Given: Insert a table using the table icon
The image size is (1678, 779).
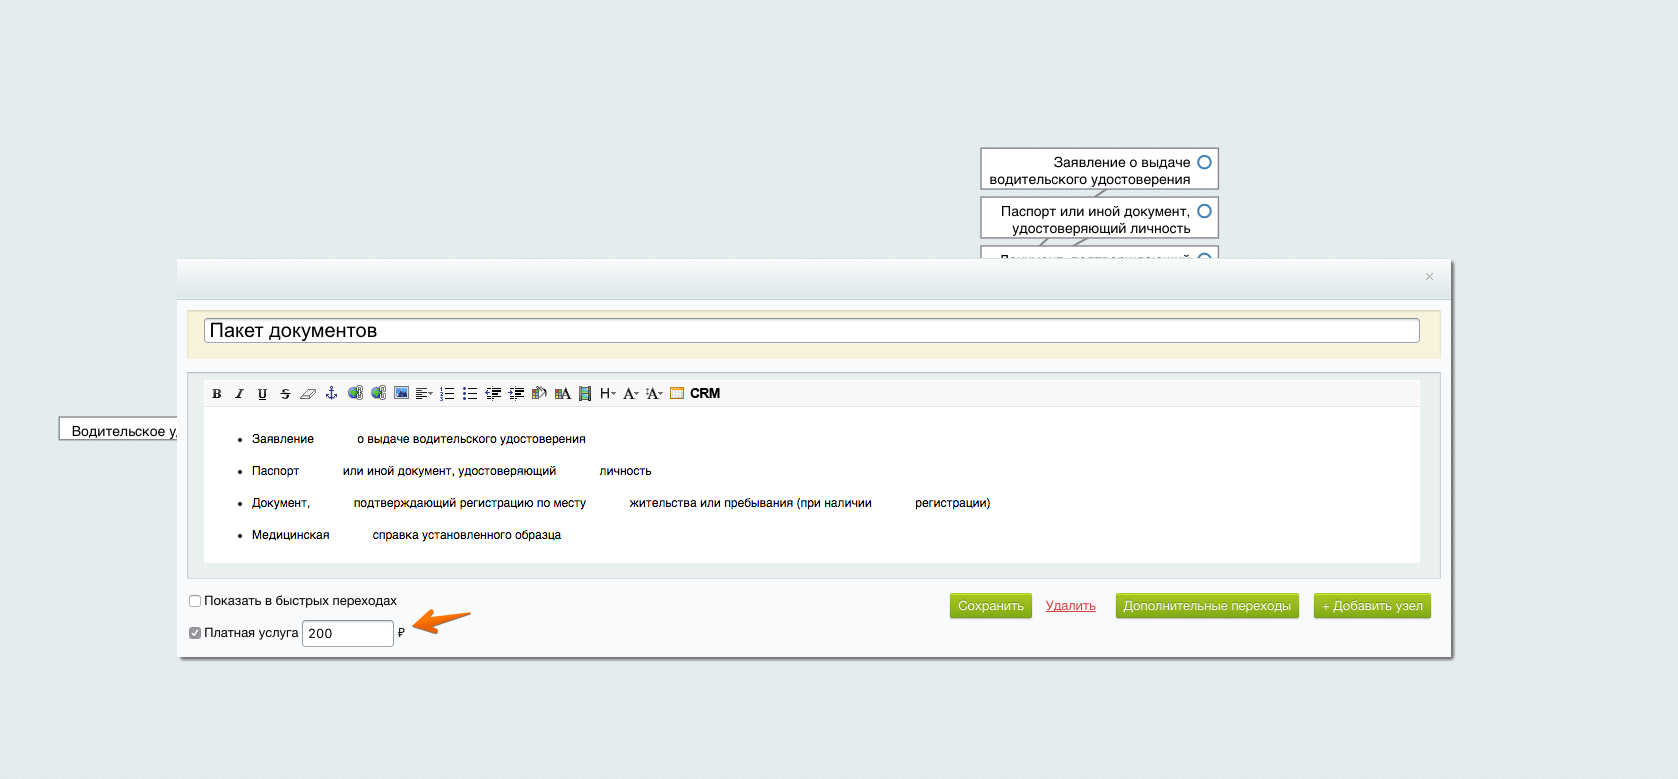Looking at the screenshot, I should (677, 394).
